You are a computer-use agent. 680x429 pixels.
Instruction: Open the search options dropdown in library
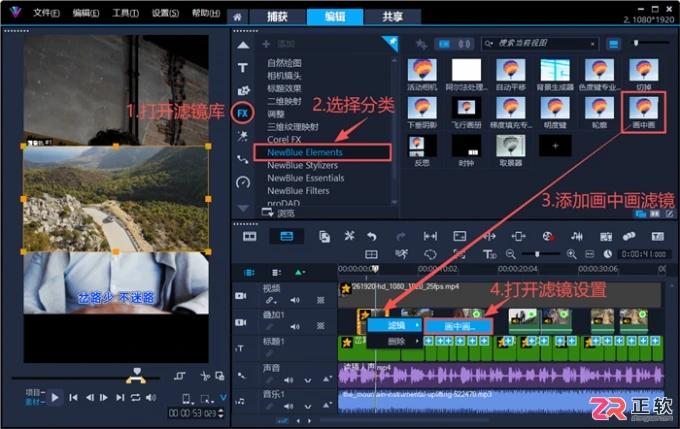click(x=488, y=43)
